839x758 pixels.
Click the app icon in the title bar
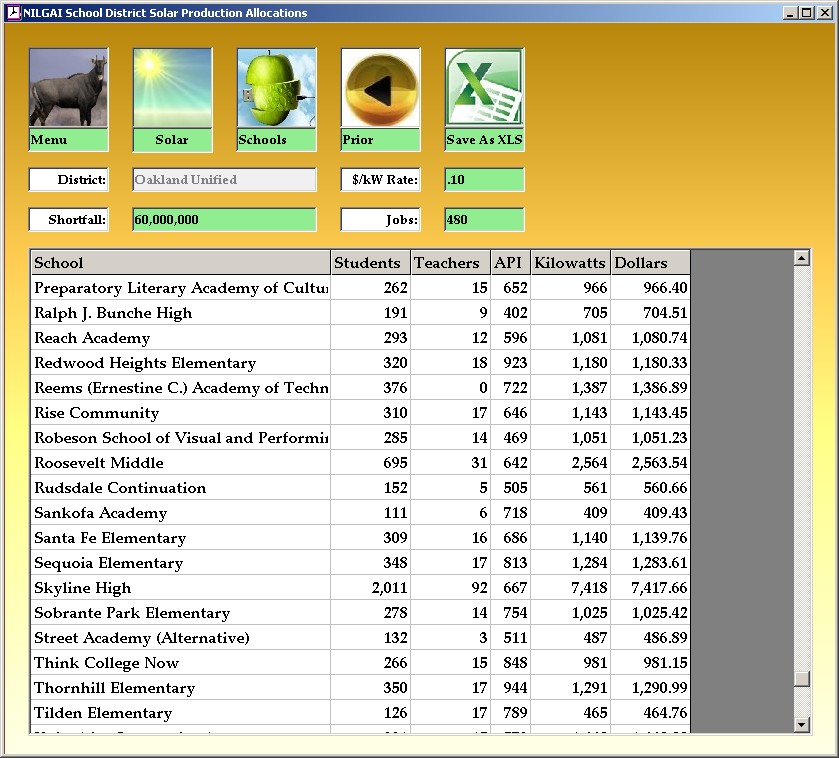[x=13, y=13]
